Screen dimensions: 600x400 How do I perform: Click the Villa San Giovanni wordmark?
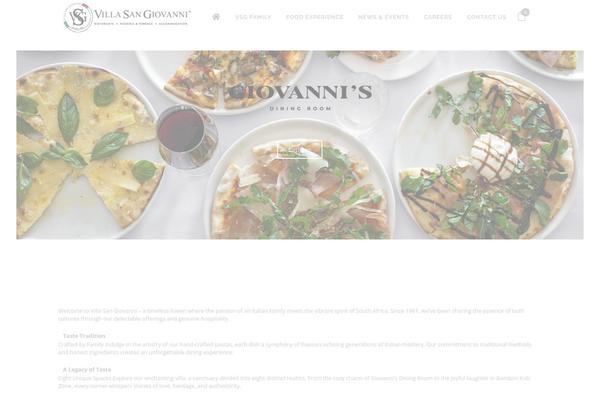tap(142, 17)
